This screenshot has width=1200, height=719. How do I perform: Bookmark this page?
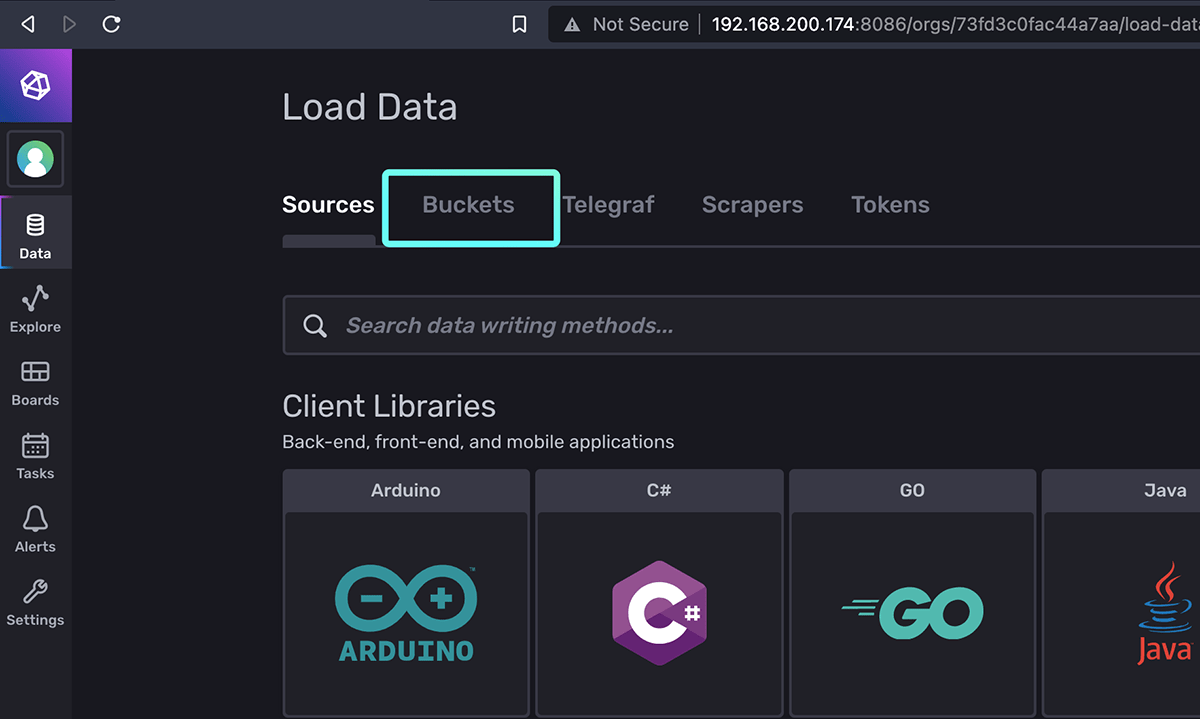[519, 24]
